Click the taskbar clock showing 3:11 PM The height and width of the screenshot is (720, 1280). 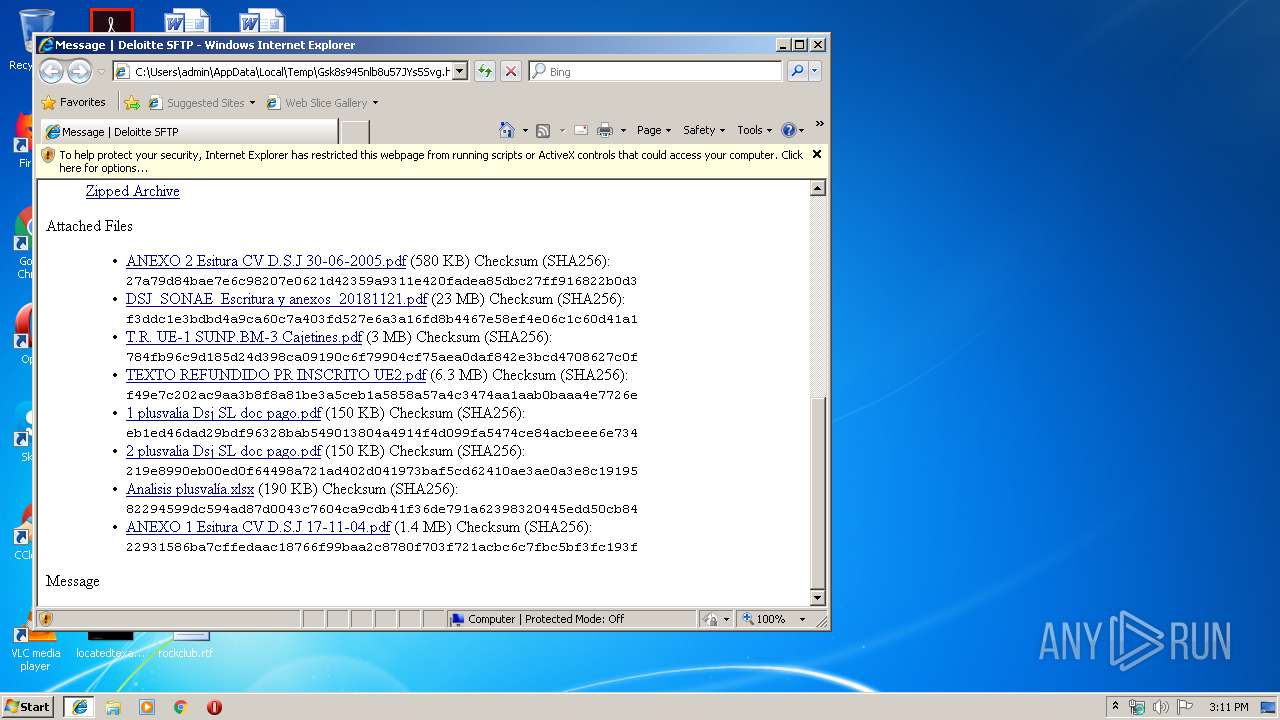point(1229,707)
